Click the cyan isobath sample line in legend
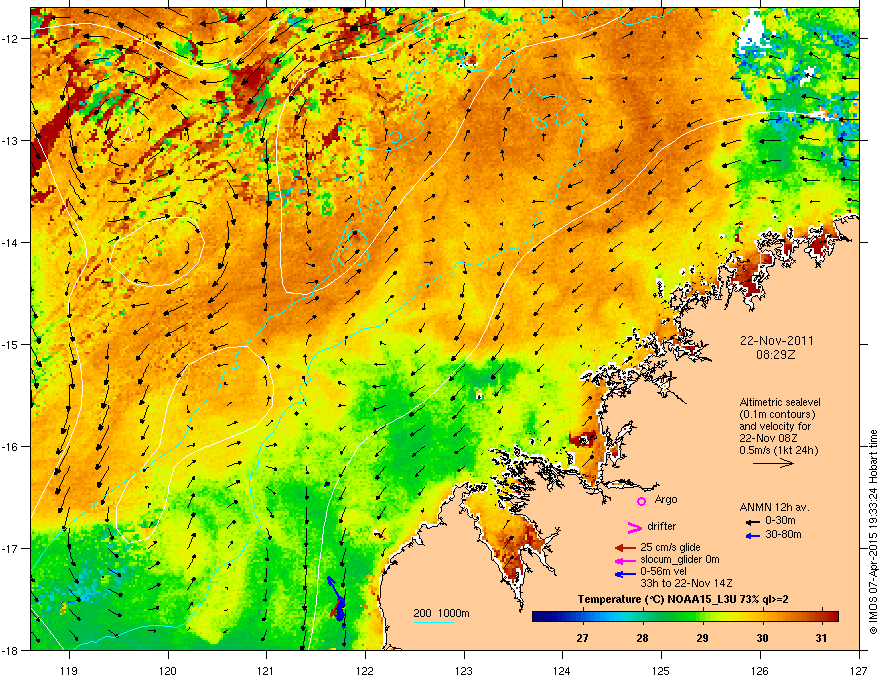880x680 pixels. tap(433, 622)
